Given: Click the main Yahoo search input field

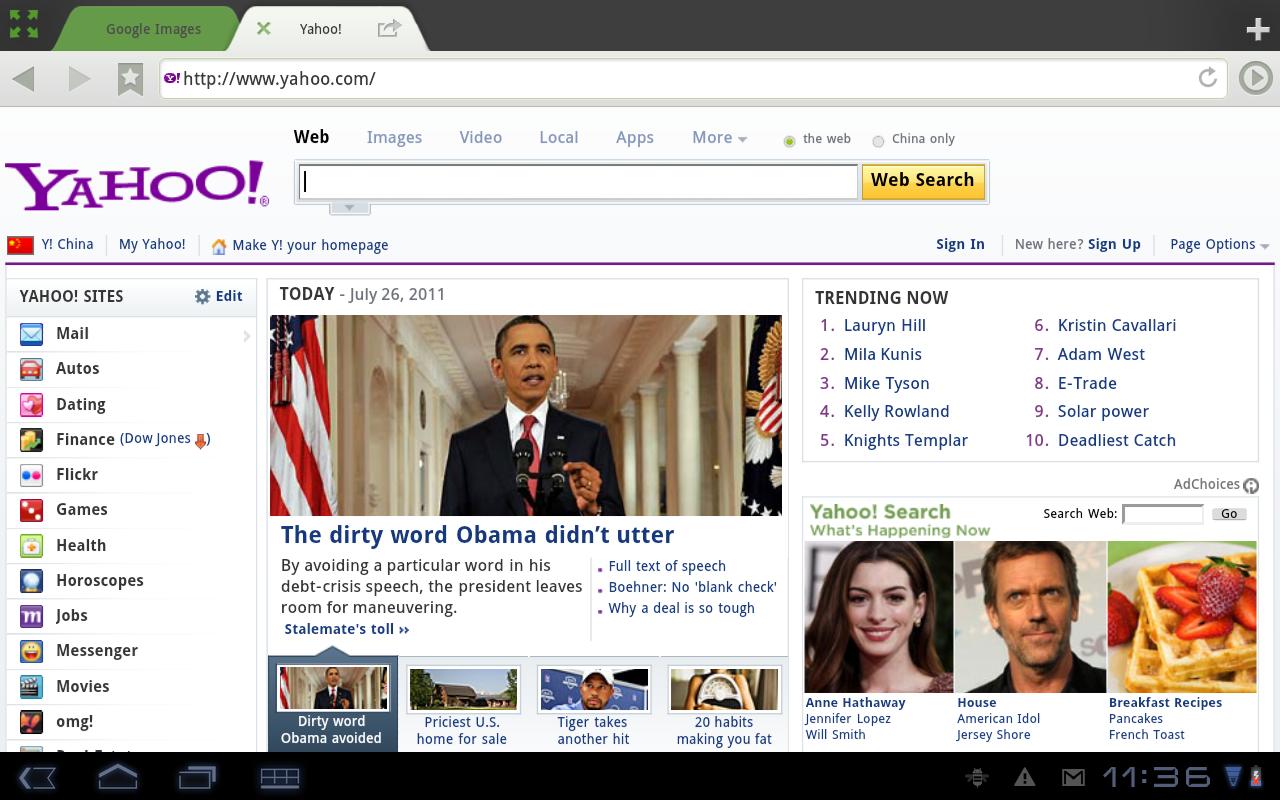Looking at the screenshot, I should 578,181.
